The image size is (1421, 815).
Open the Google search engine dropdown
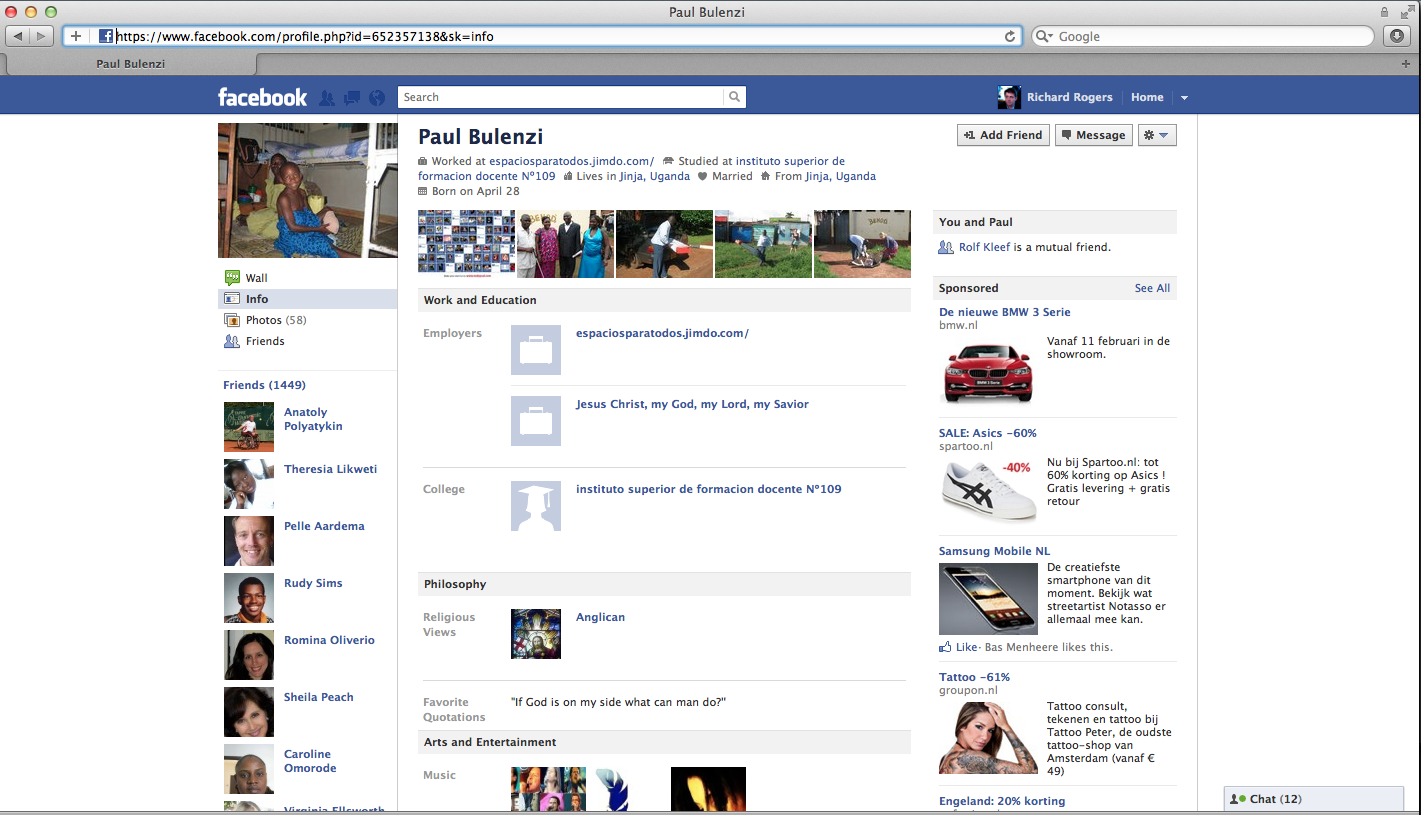1044,36
